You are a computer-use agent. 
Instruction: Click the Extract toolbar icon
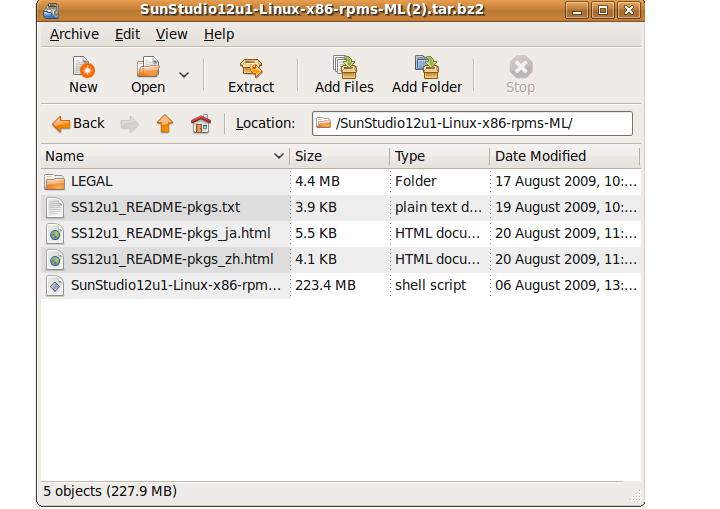coord(251,67)
